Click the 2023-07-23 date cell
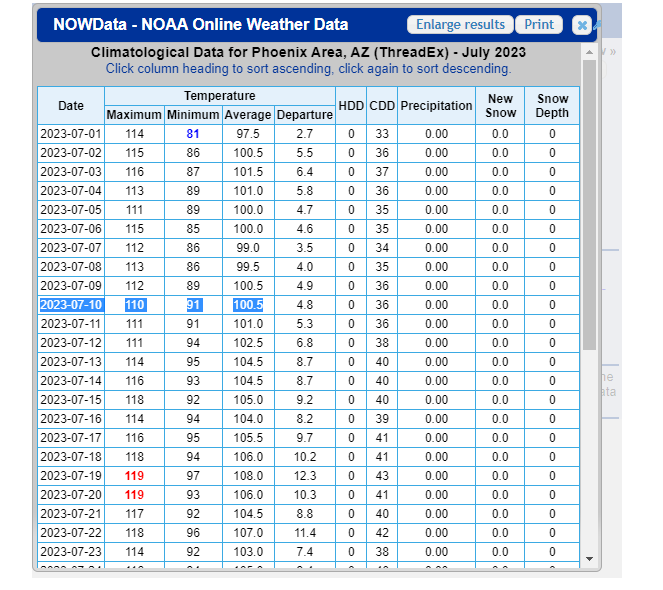 pos(71,552)
